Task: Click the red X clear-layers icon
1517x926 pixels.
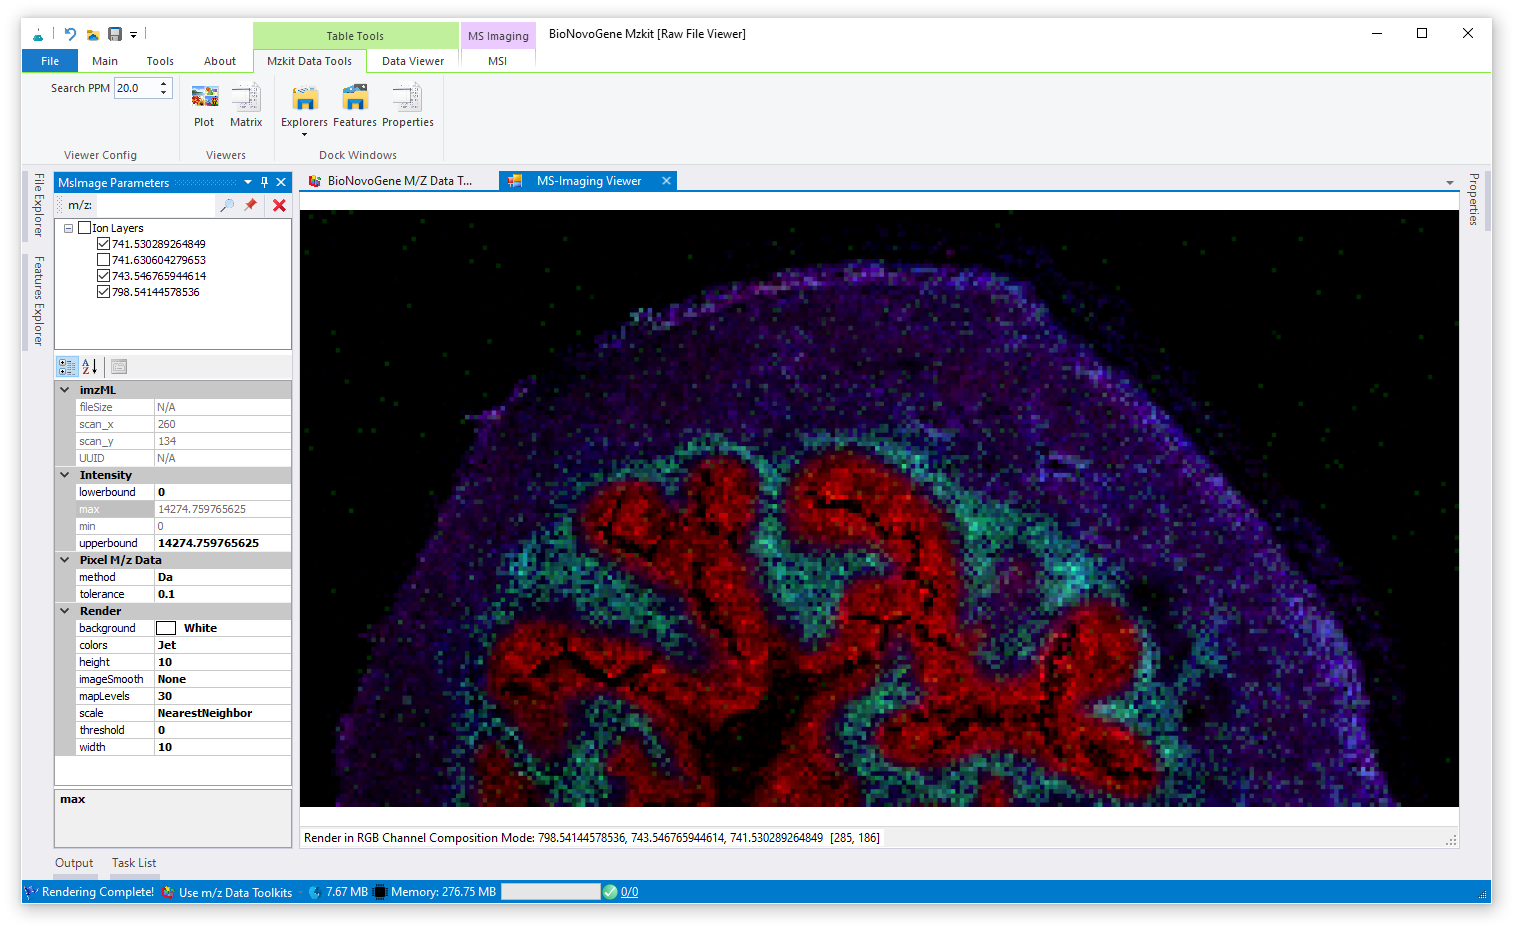Action: click(279, 205)
